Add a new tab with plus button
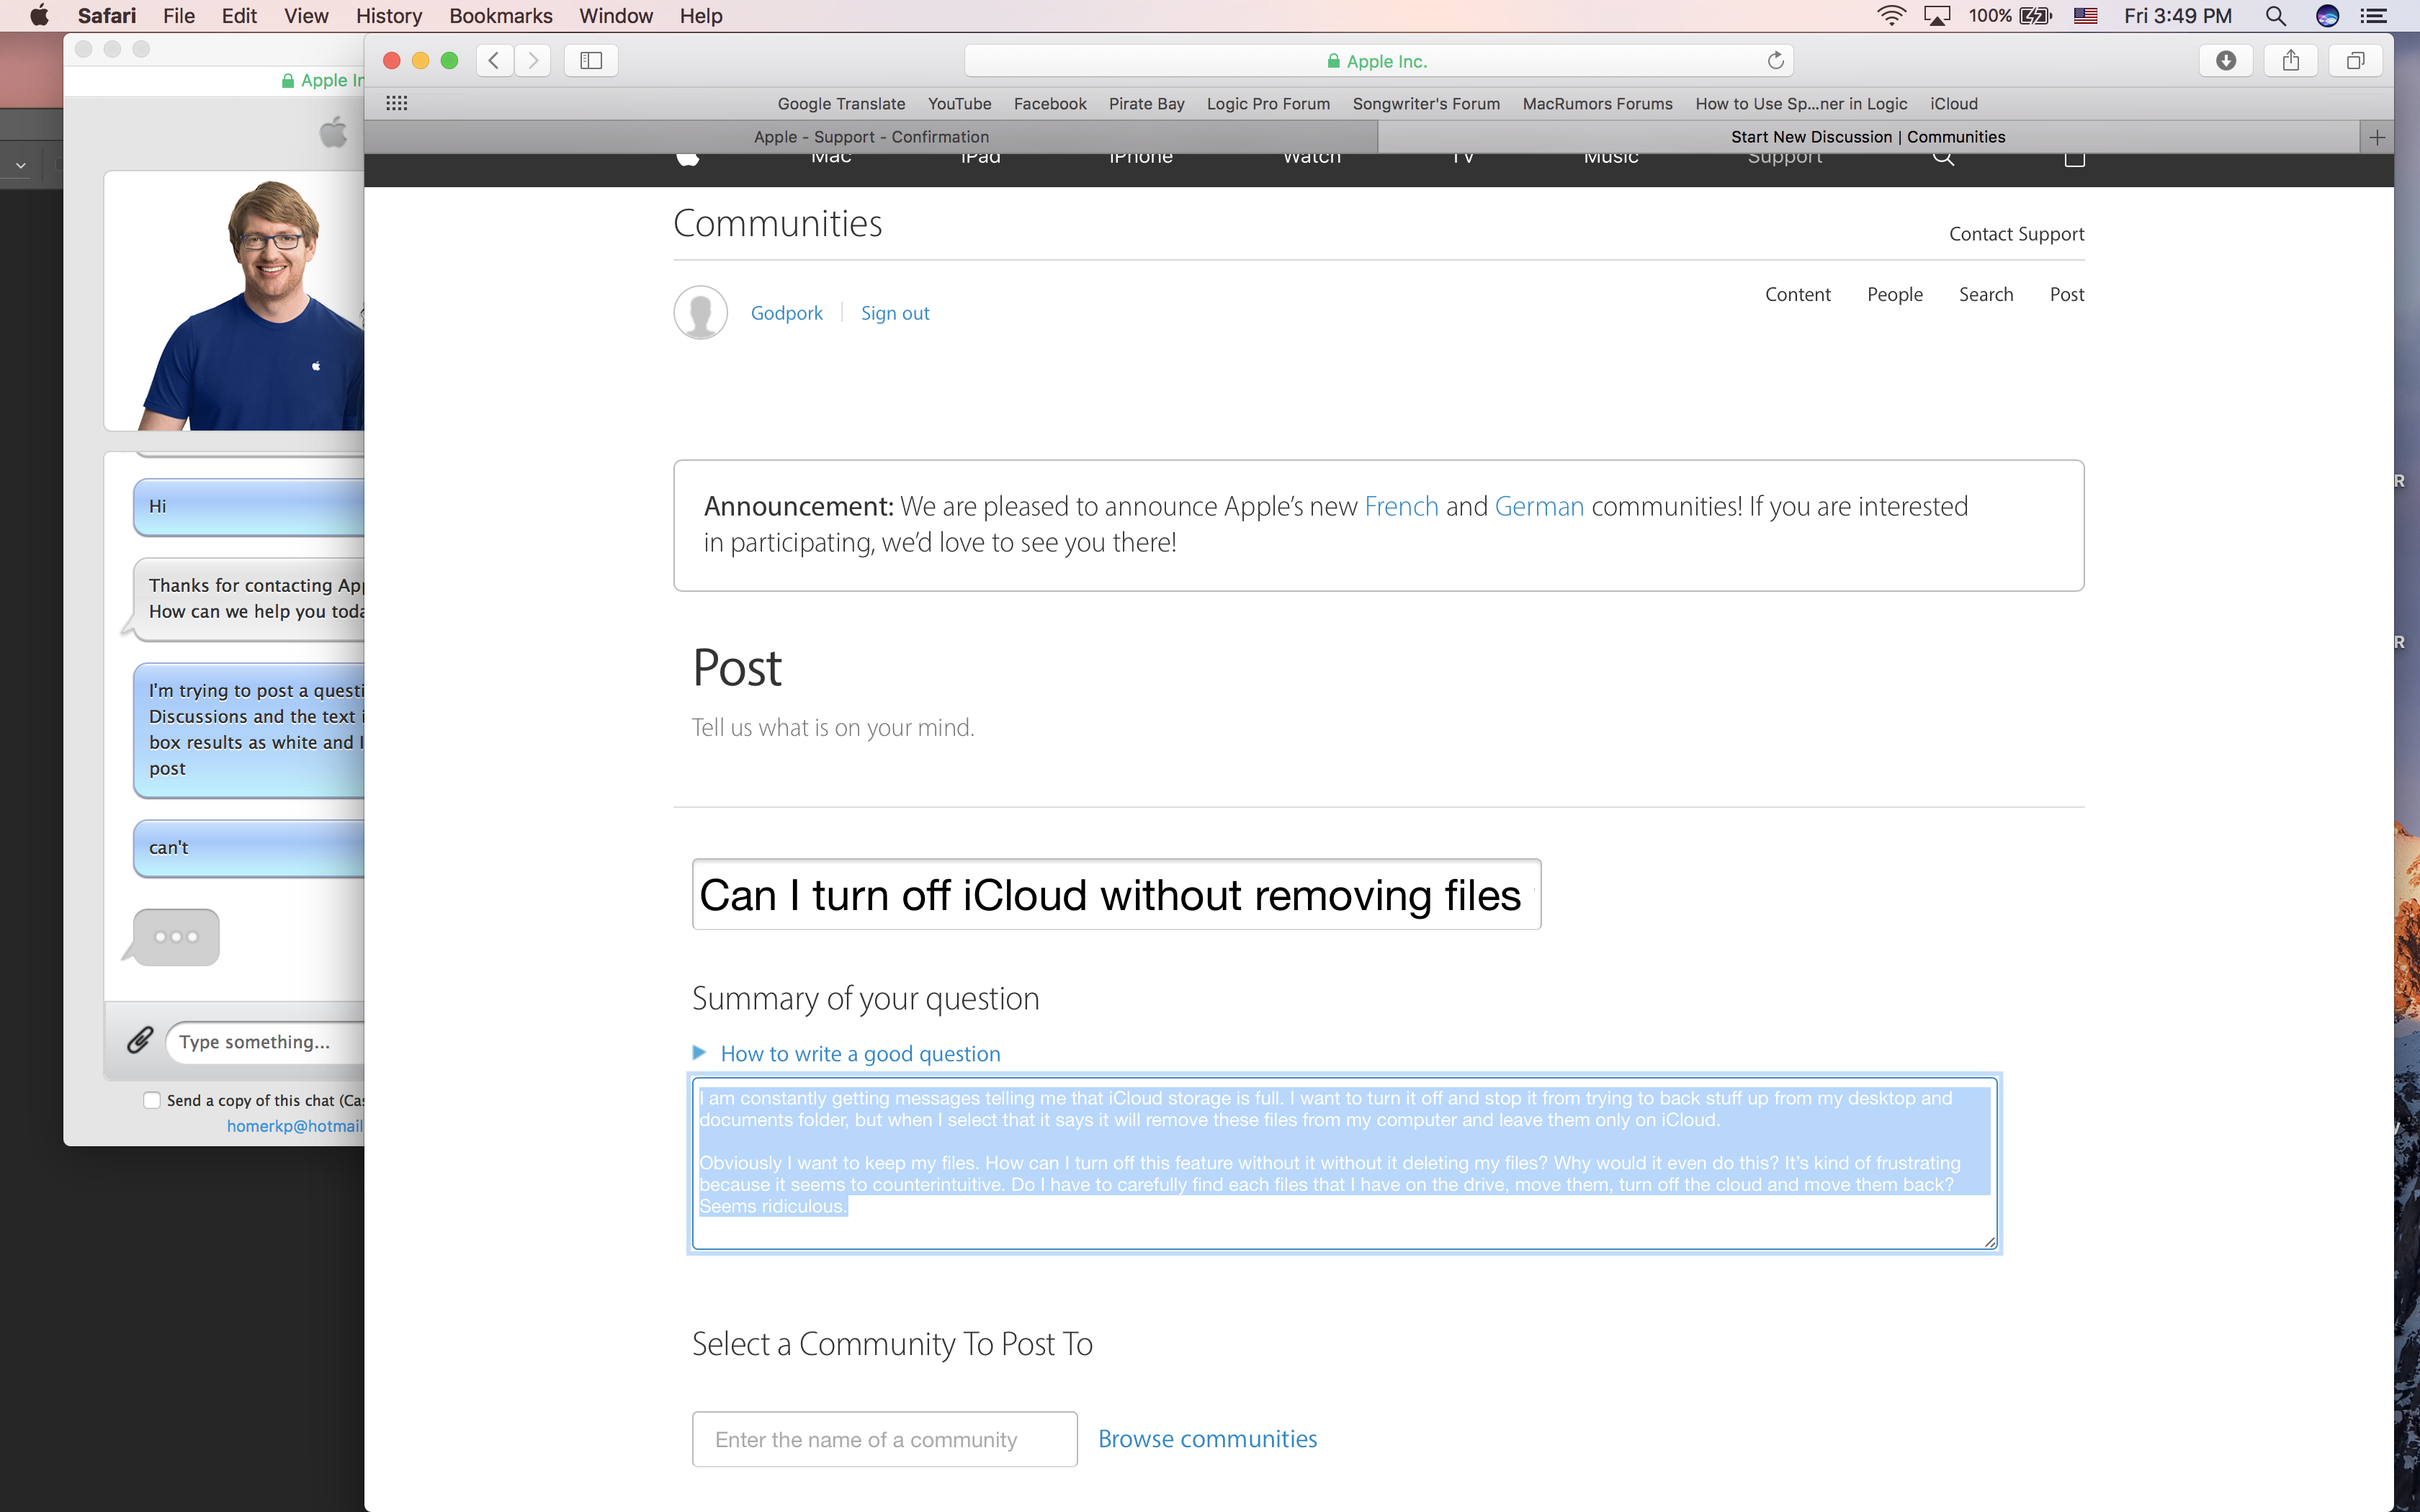 (x=2377, y=137)
